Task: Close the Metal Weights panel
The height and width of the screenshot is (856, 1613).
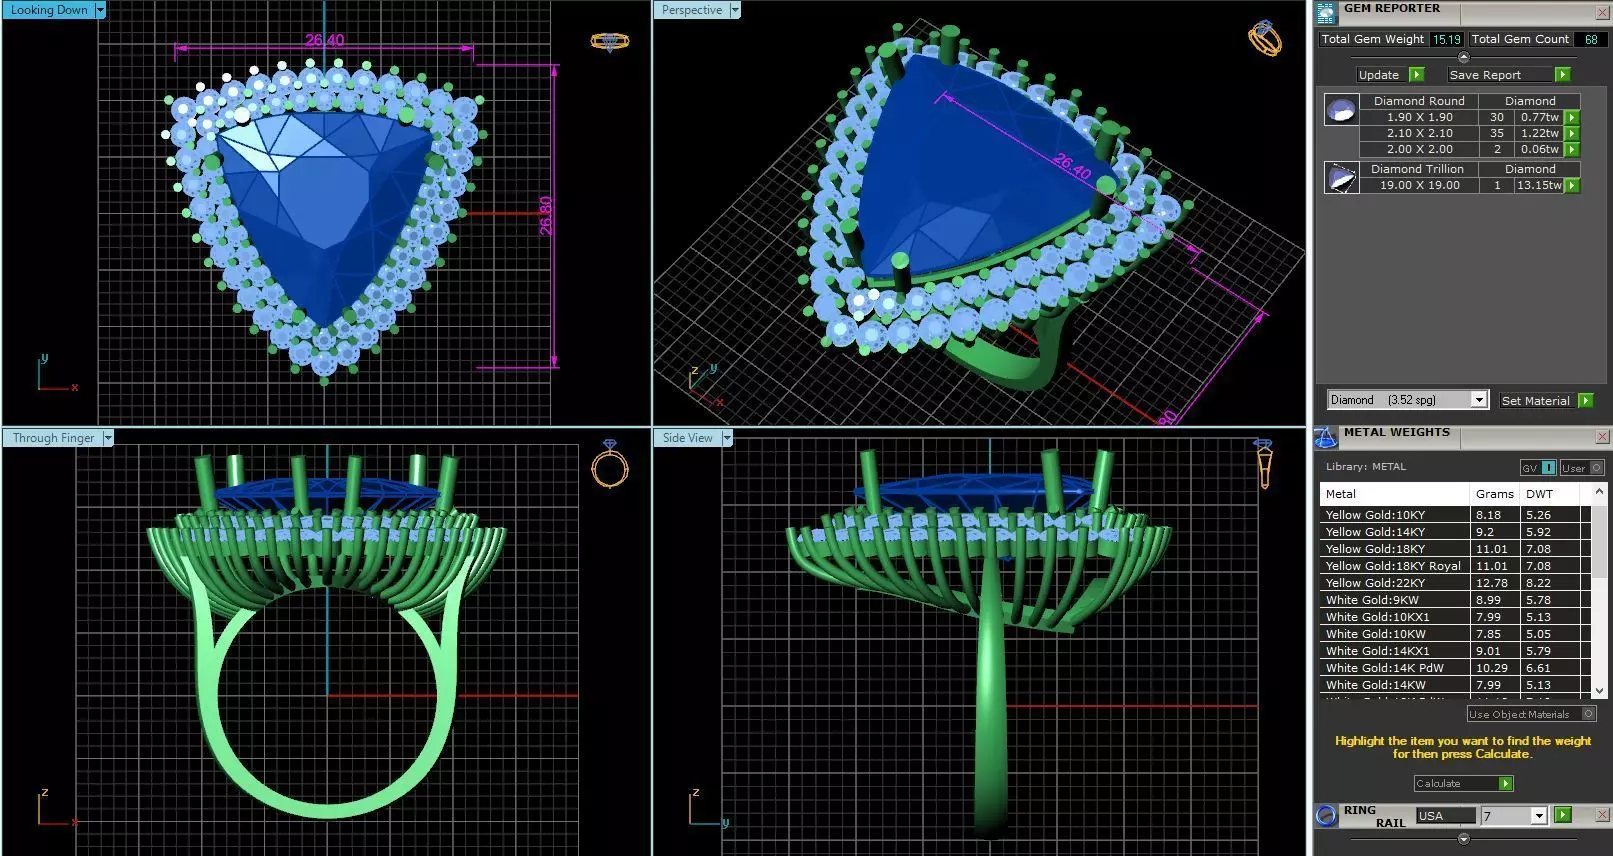Action: tap(1601, 437)
